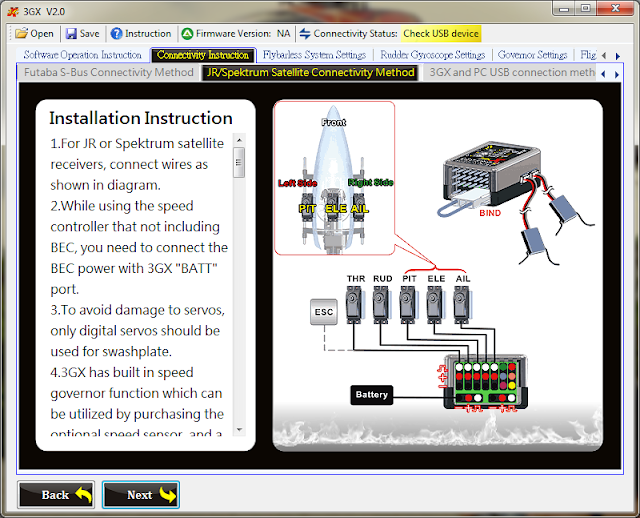This screenshot has height=518, width=640.
Task: Click the instruction scrollbar down arrow
Action: coord(239,429)
